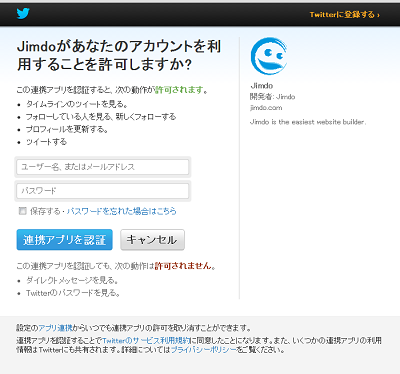Open the アプリ連携 settings link

55,328
